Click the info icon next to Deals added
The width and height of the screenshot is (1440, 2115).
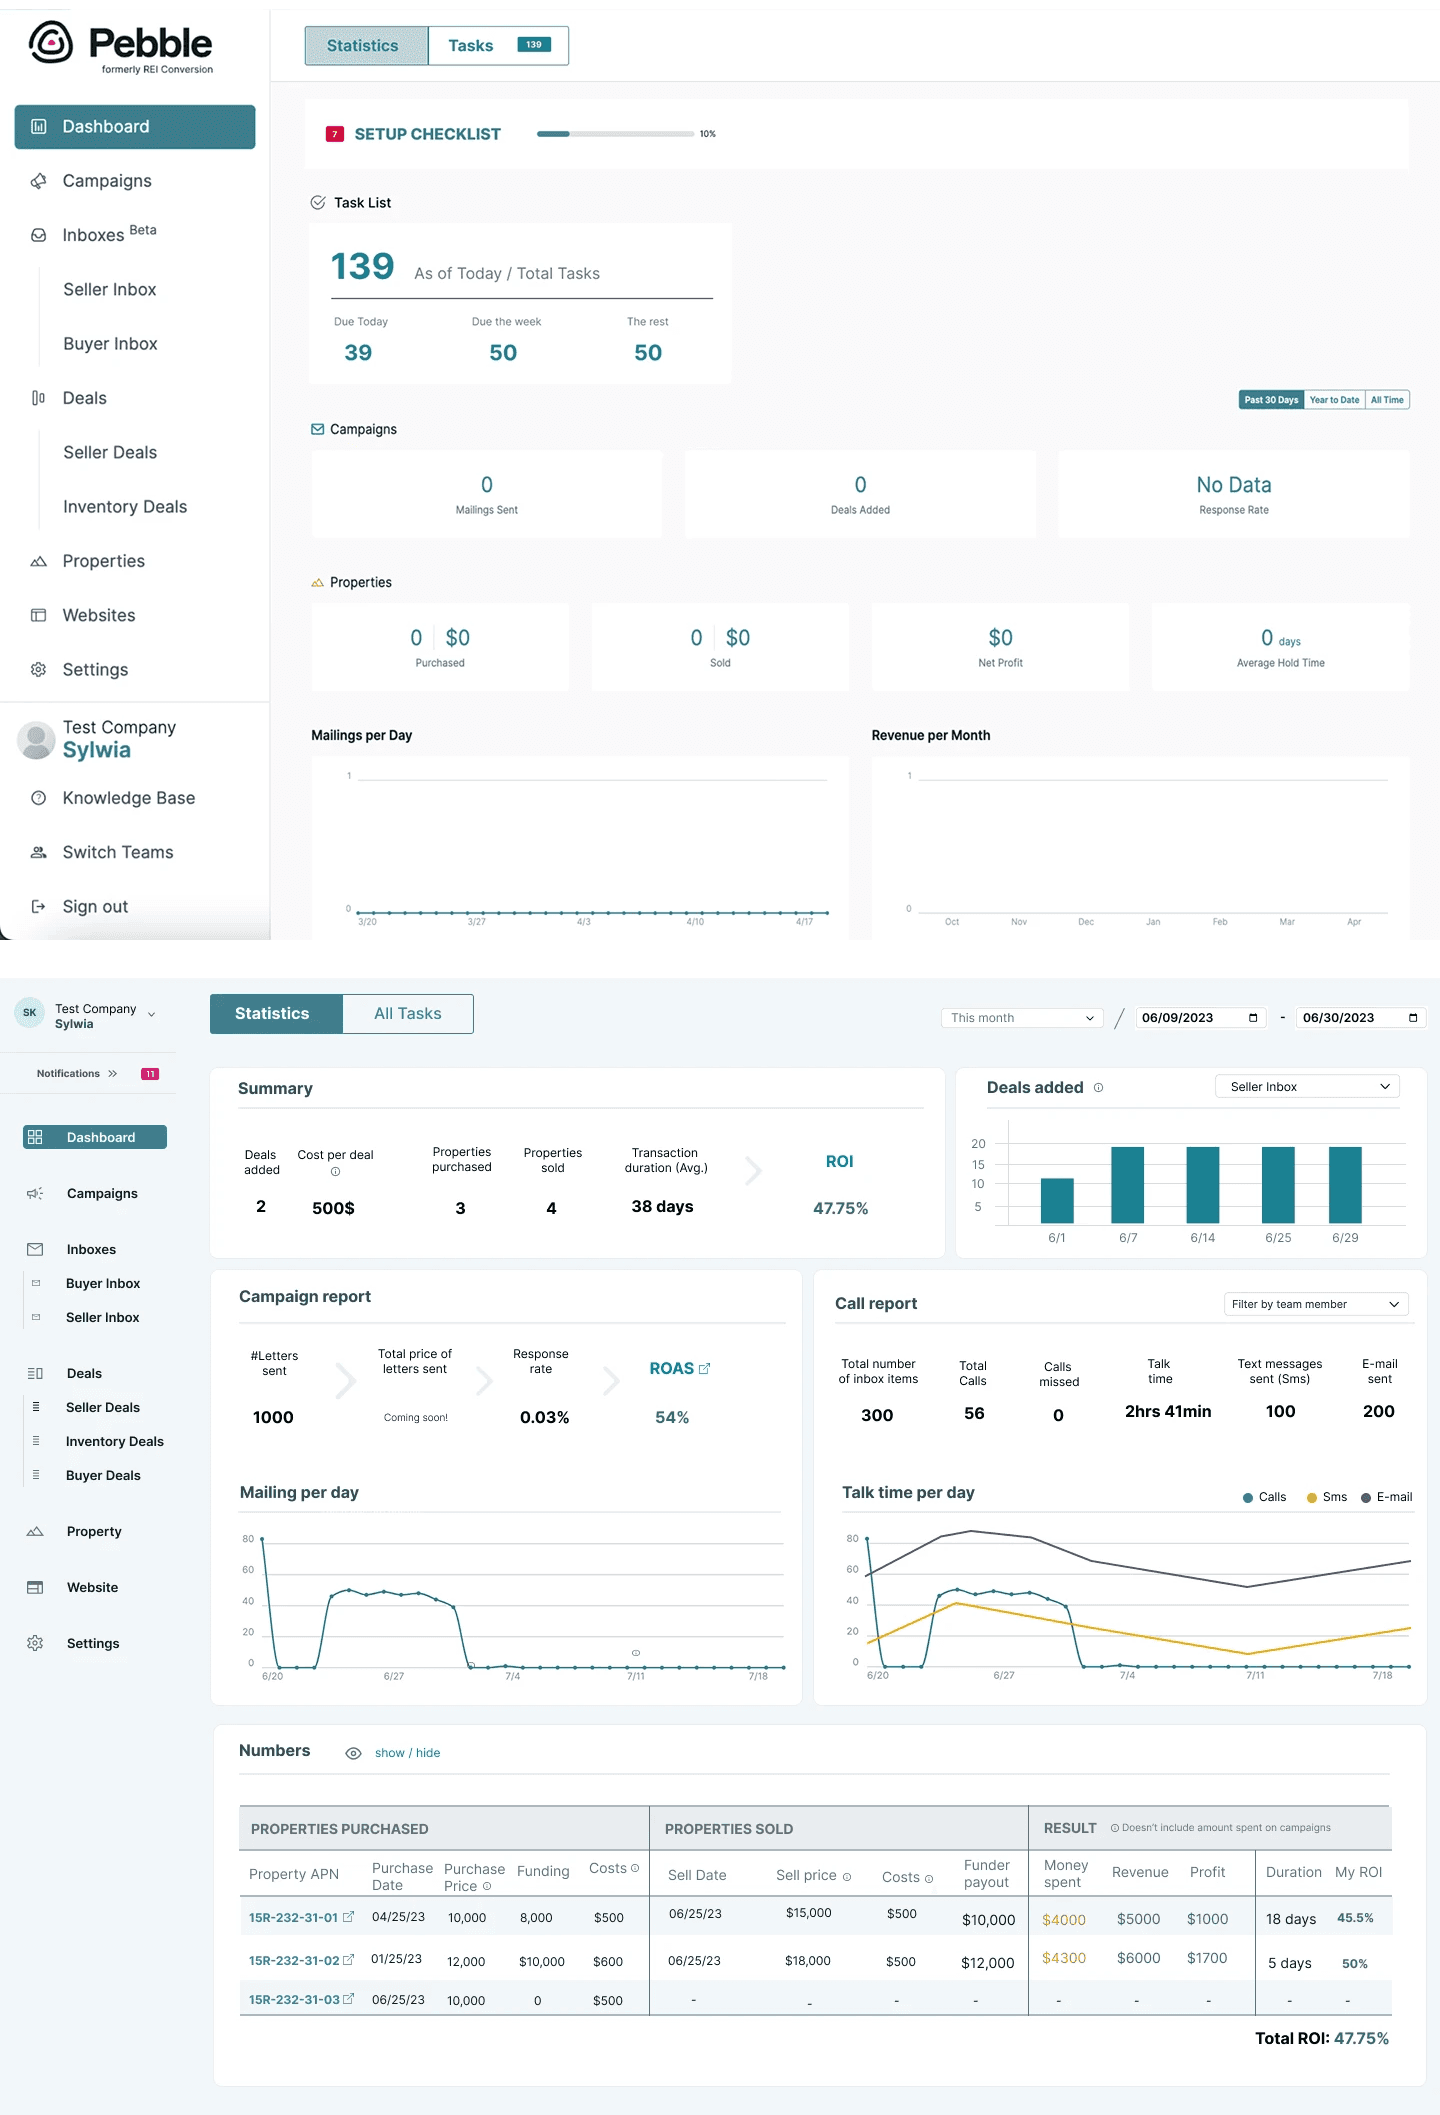click(x=1098, y=1088)
